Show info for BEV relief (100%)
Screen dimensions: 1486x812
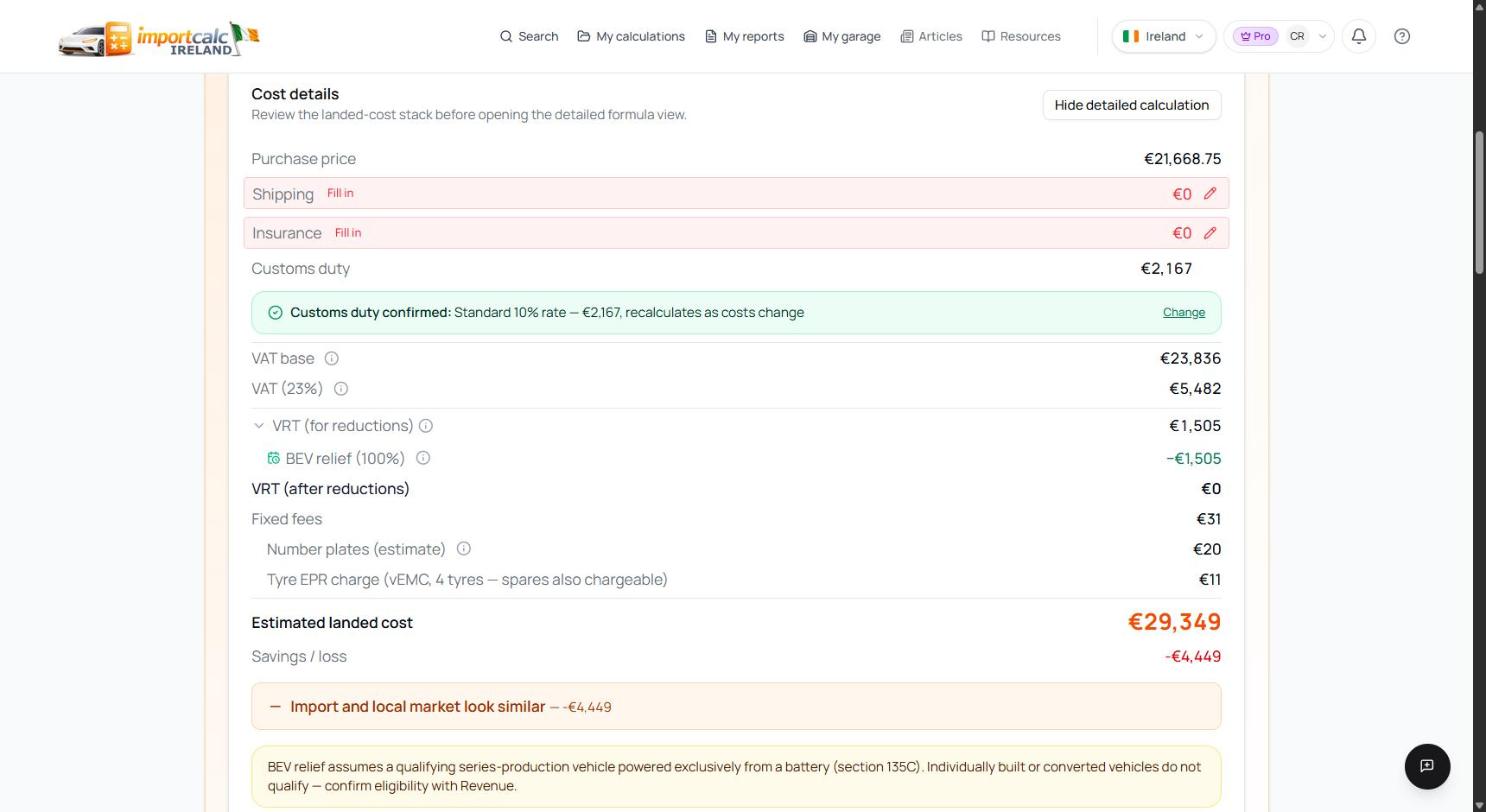pos(423,458)
